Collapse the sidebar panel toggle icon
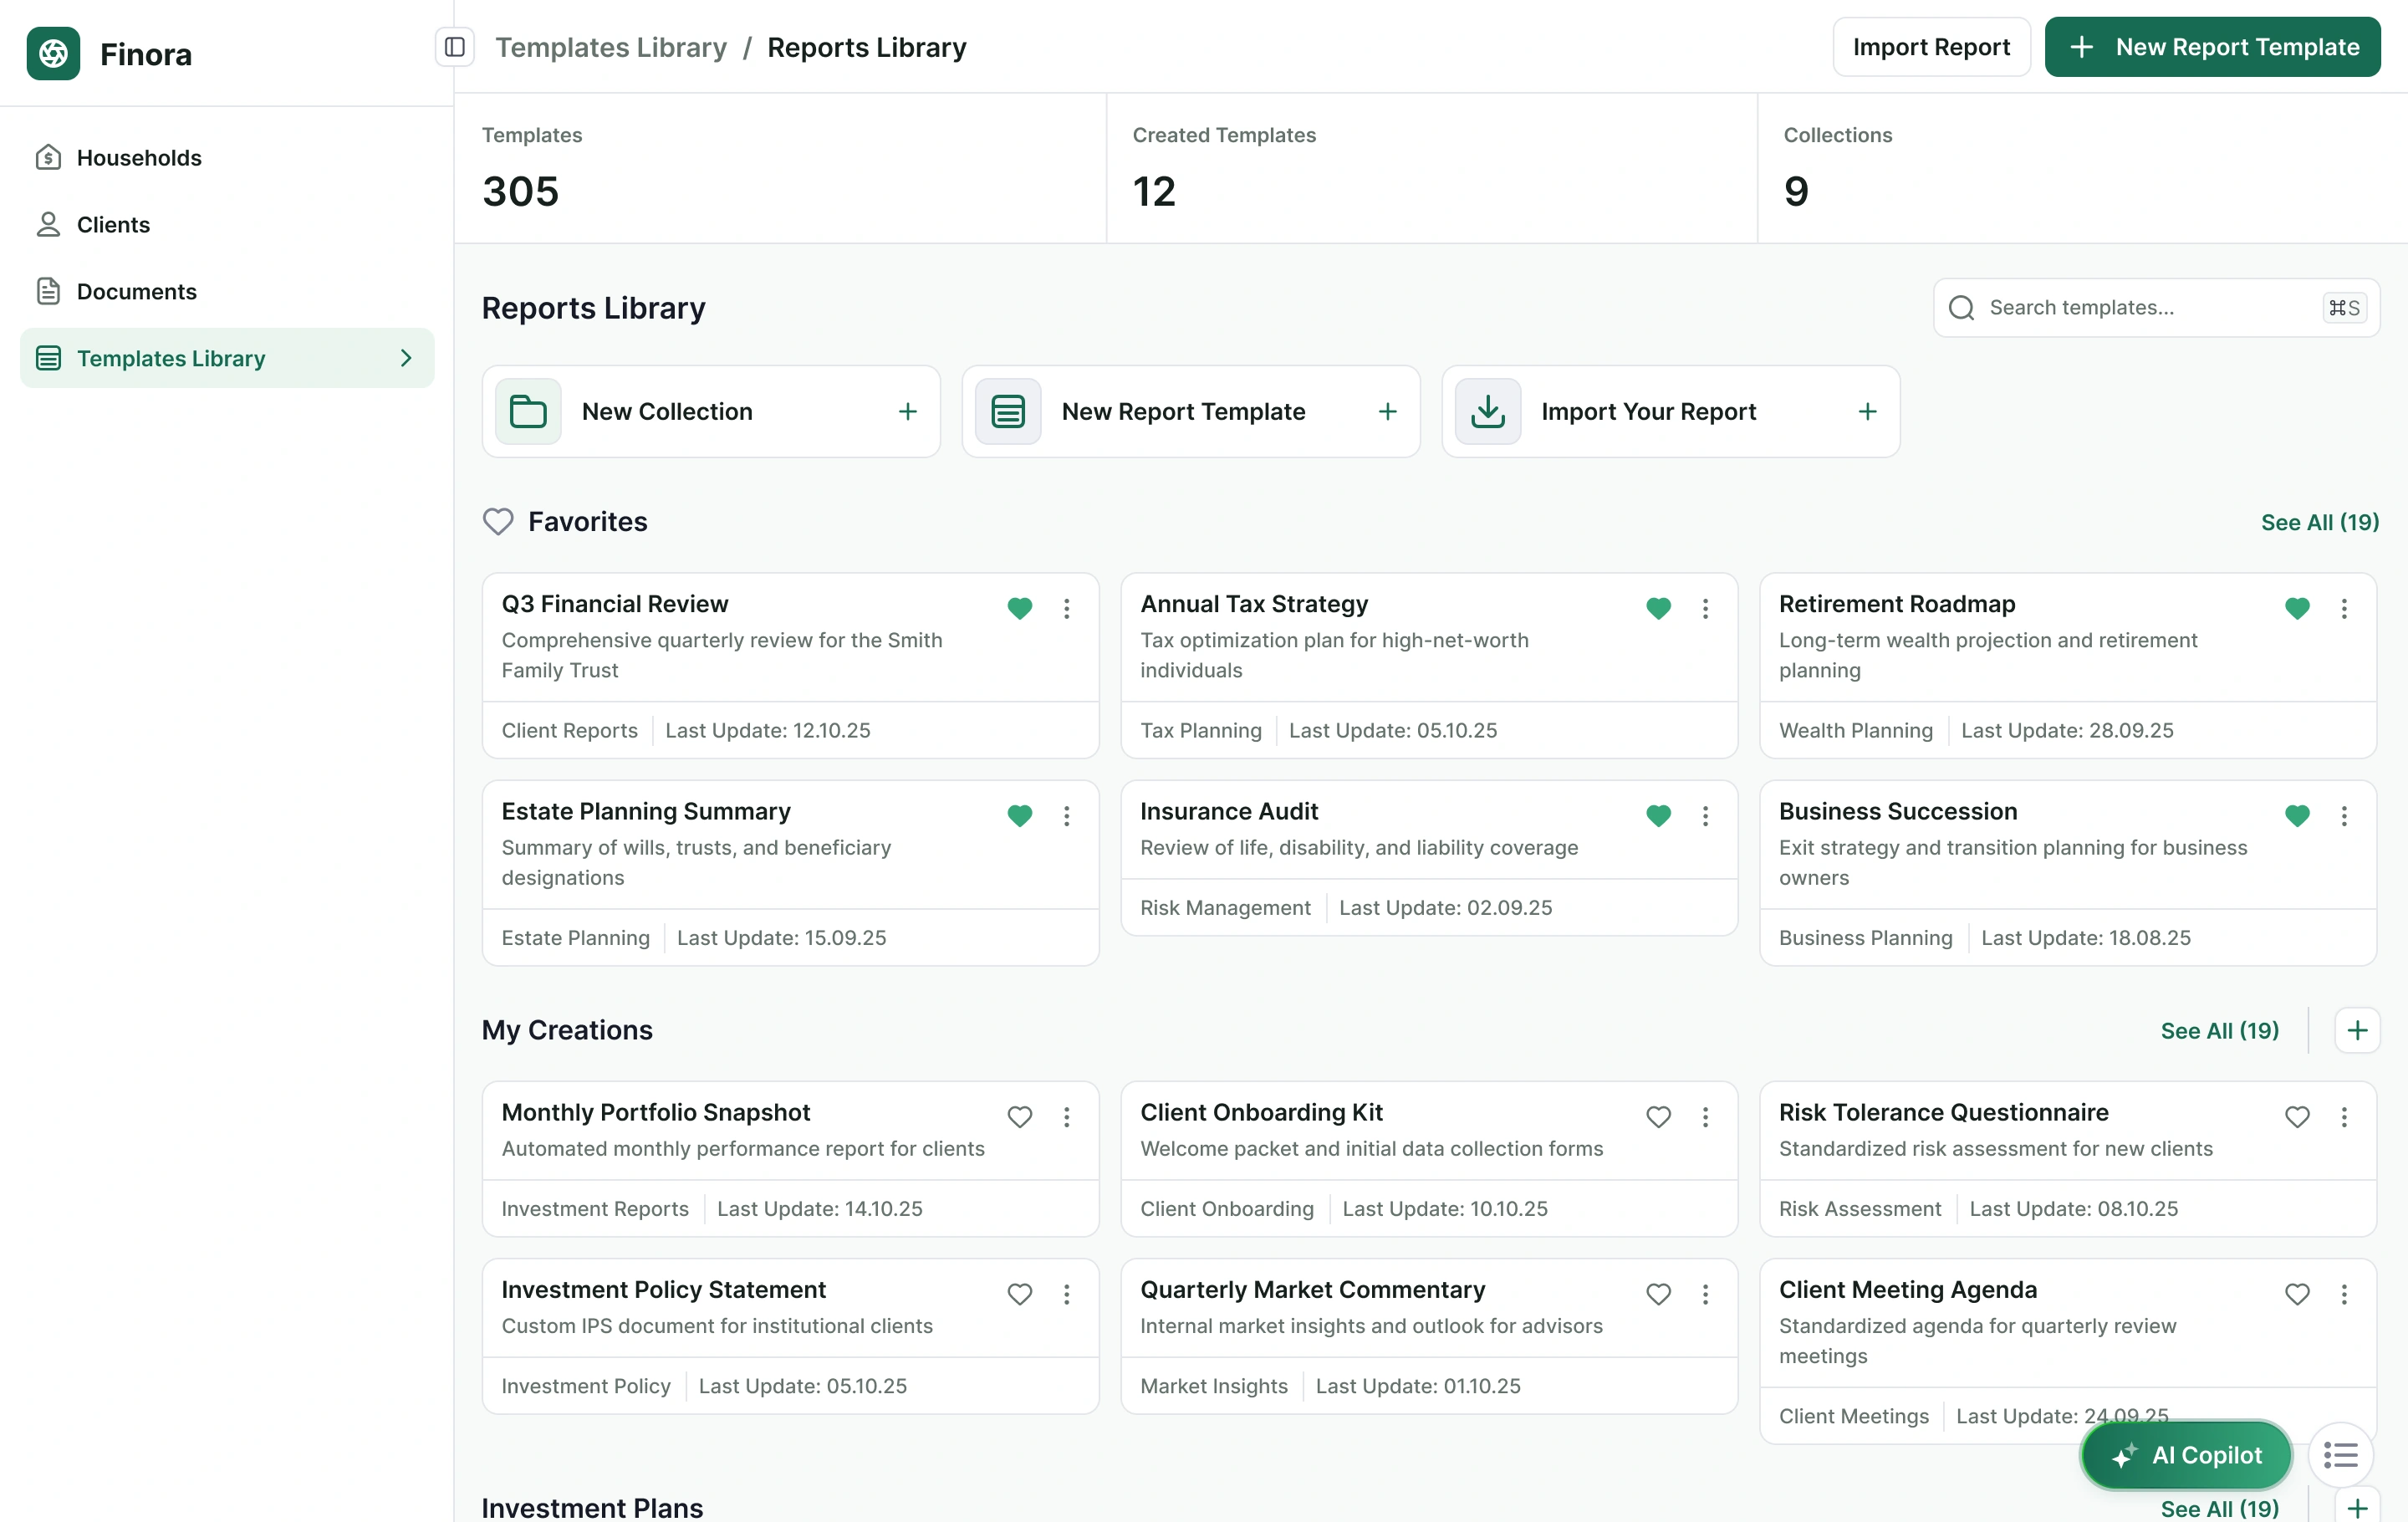 coord(455,47)
